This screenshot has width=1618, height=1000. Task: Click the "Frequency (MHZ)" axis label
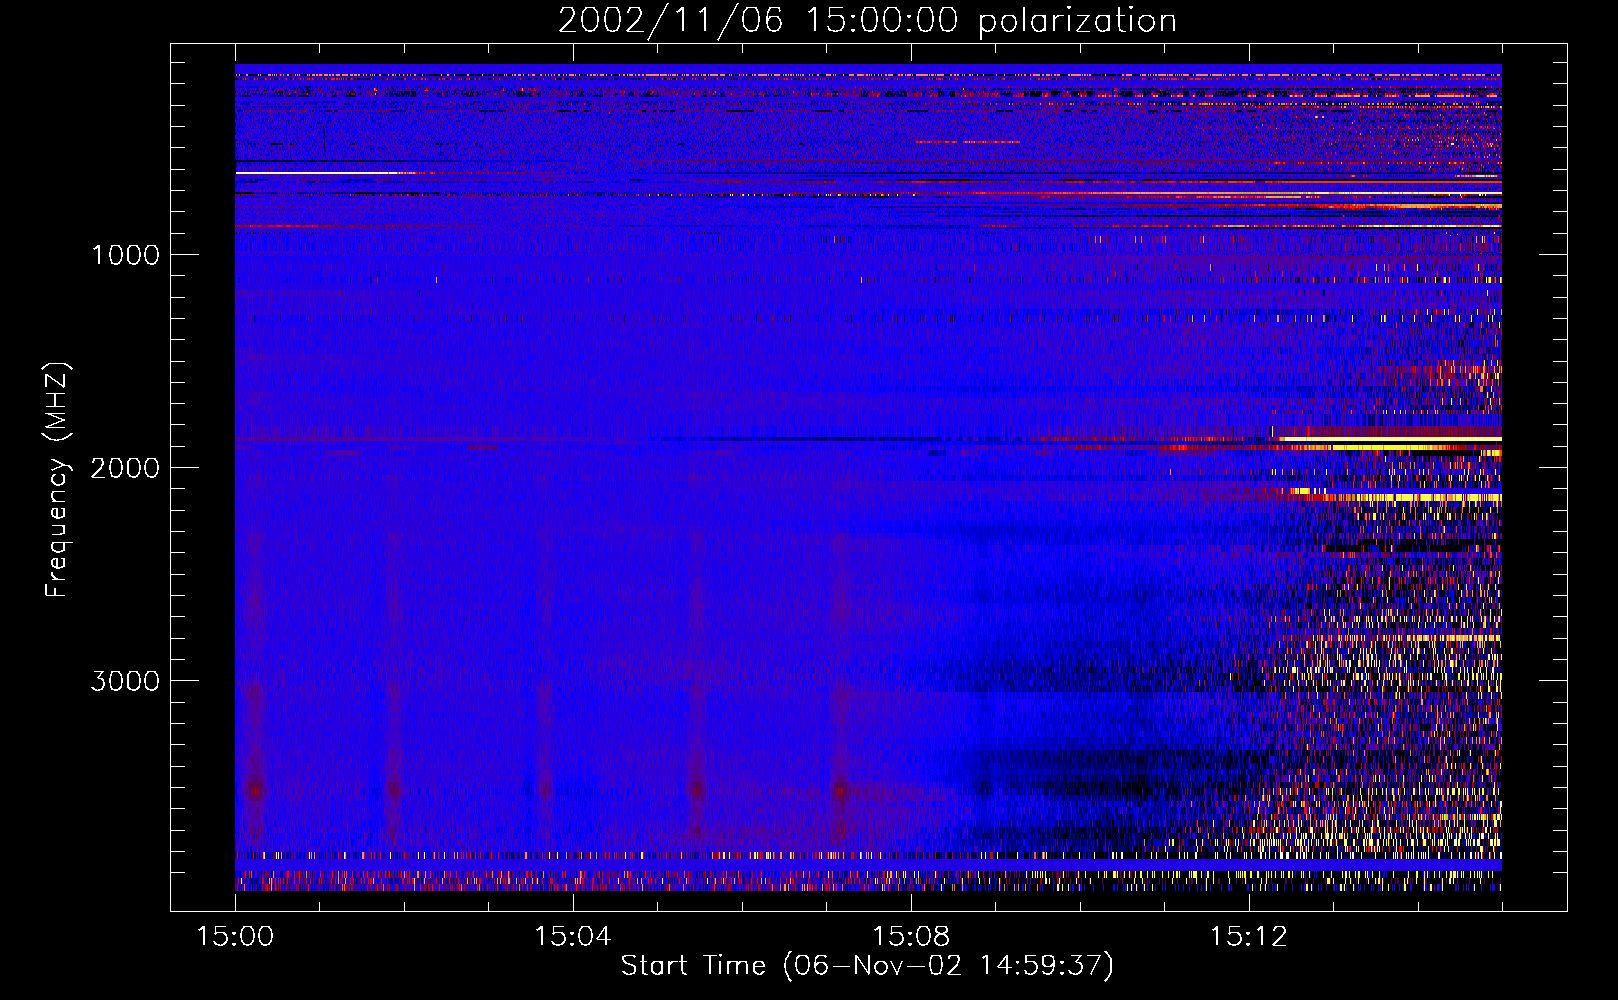pos(57,480)
